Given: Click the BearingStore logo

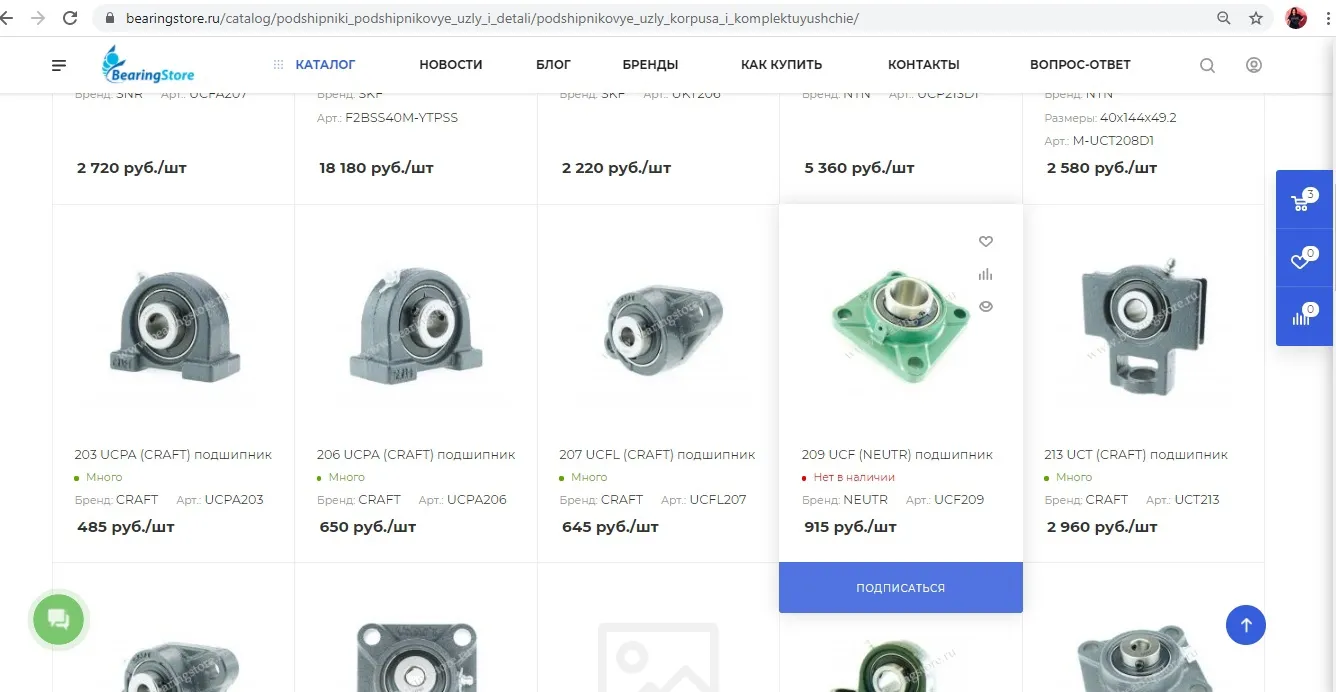Looking at the screenshot, I should point(148,65).
